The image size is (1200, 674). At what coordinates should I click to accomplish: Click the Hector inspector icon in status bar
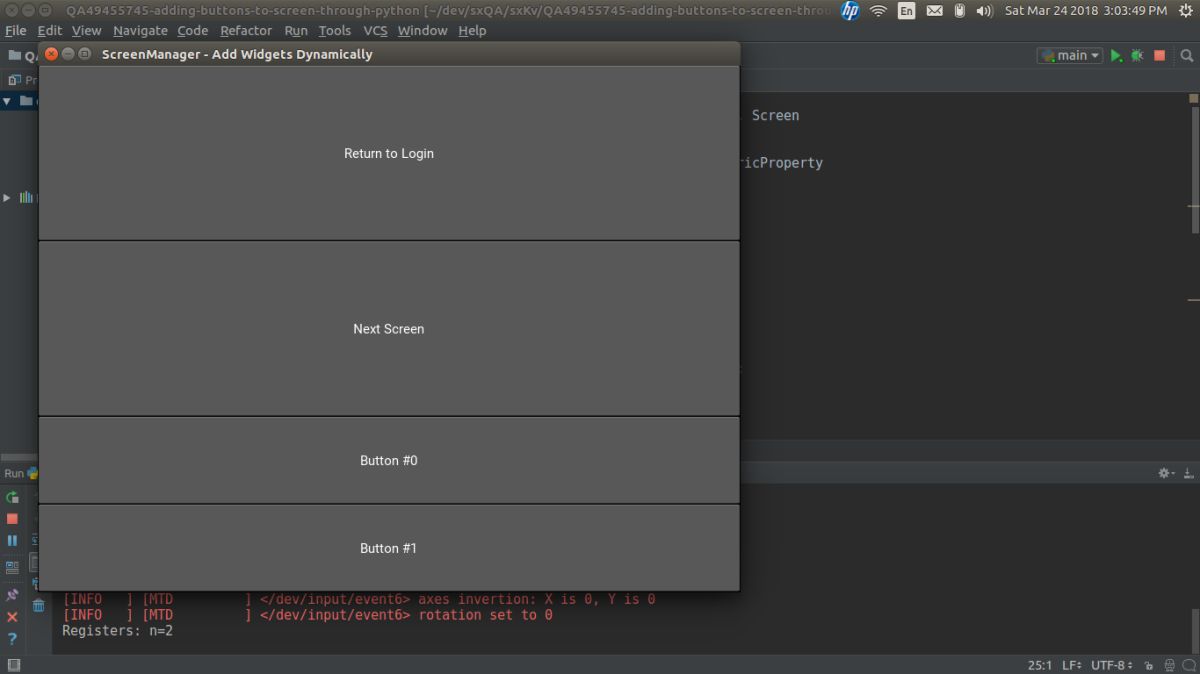point(1169,665)
